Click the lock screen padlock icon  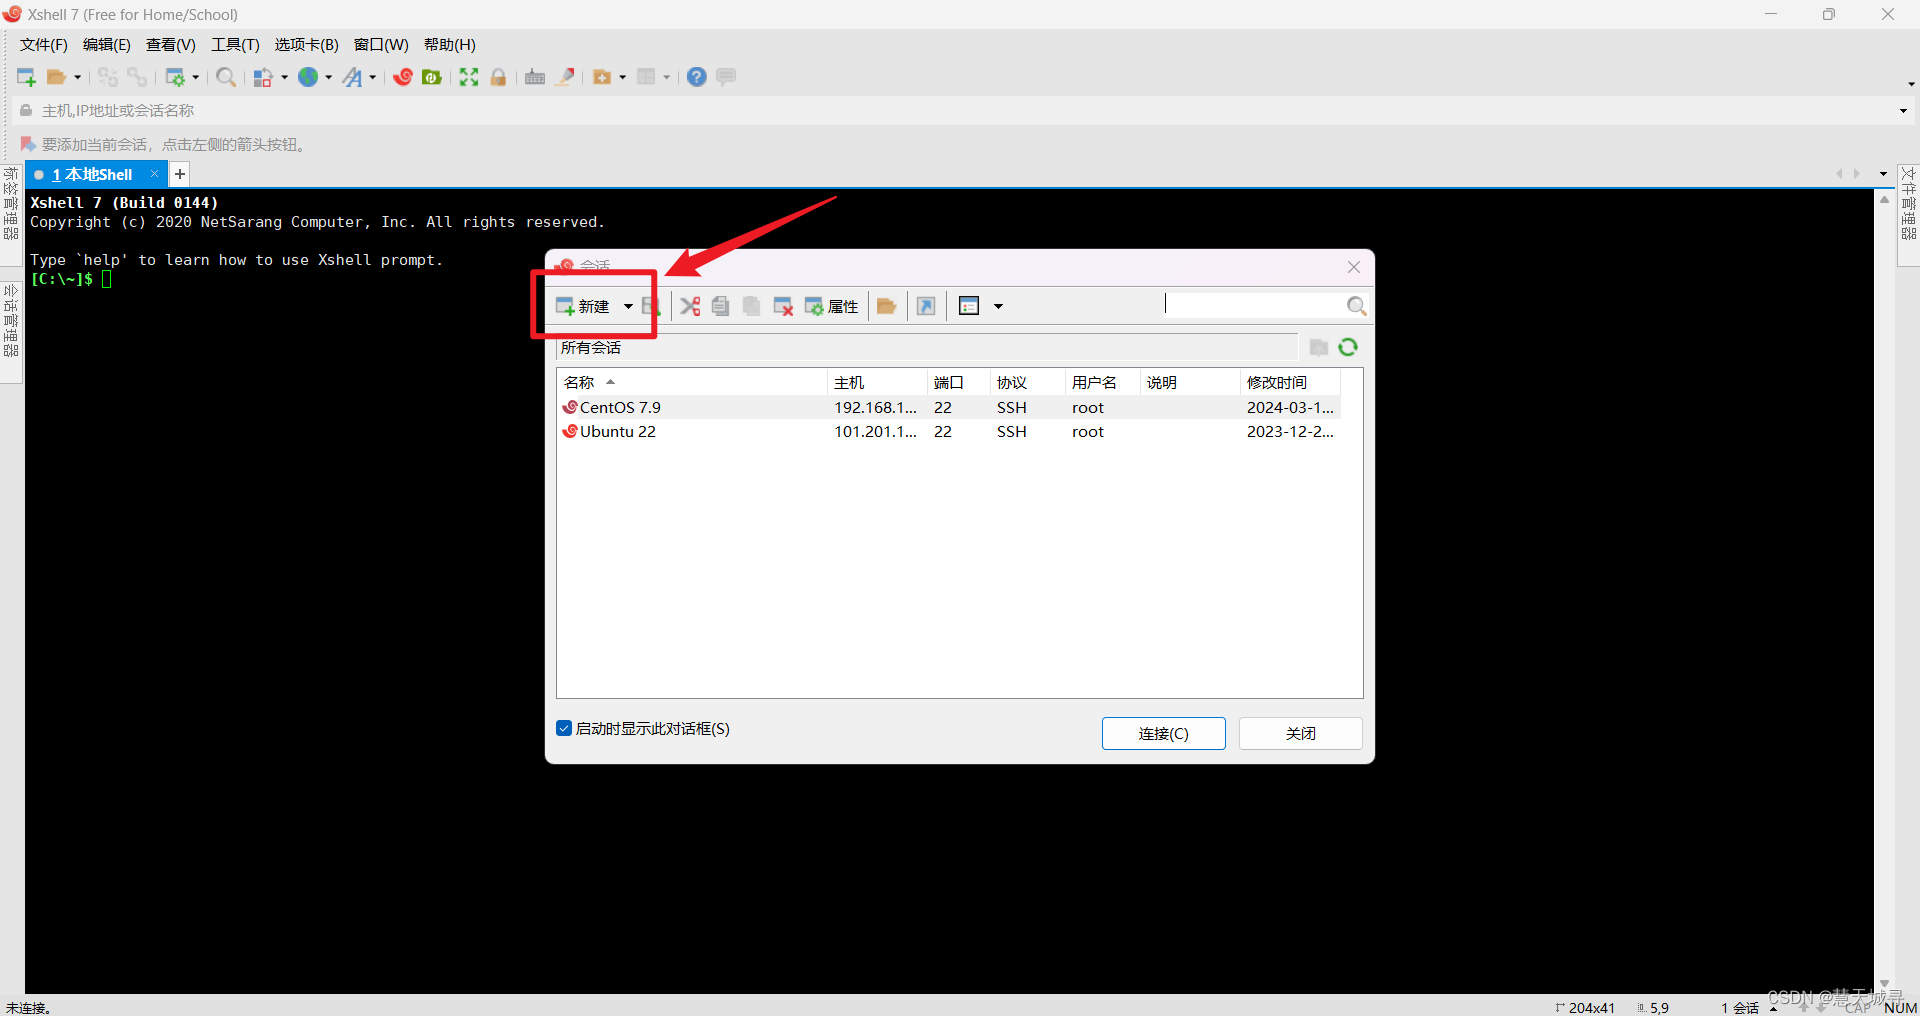498,77
